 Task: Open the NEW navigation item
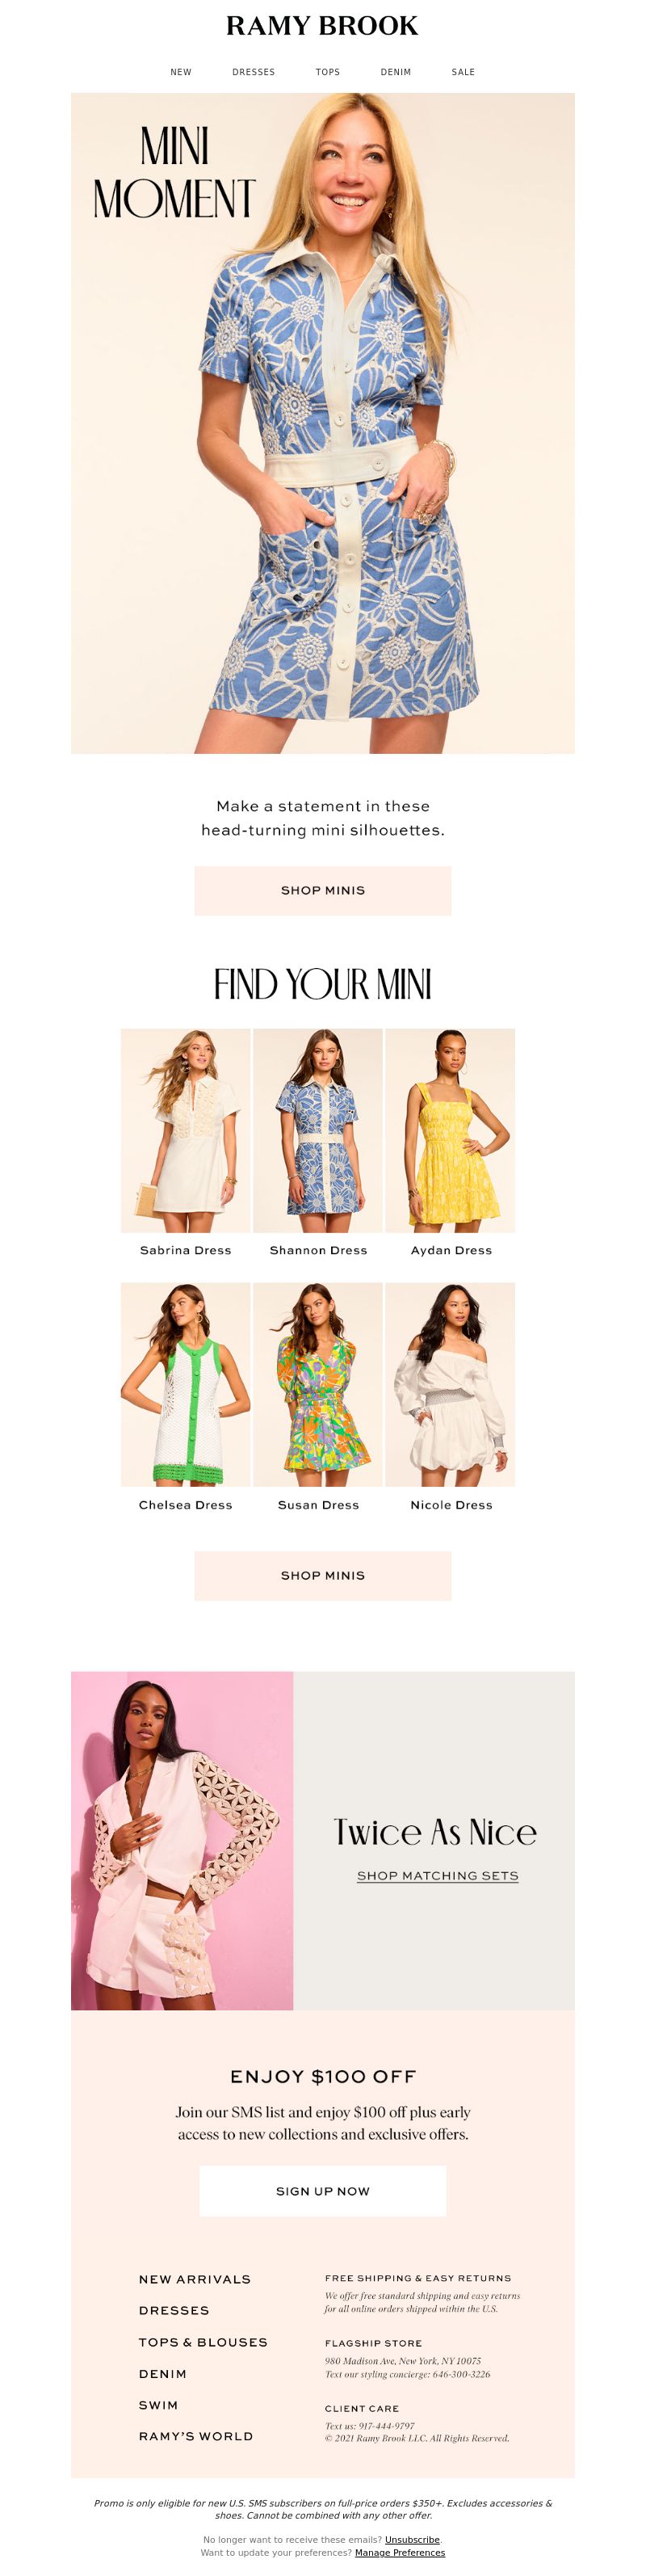(181, 72)
